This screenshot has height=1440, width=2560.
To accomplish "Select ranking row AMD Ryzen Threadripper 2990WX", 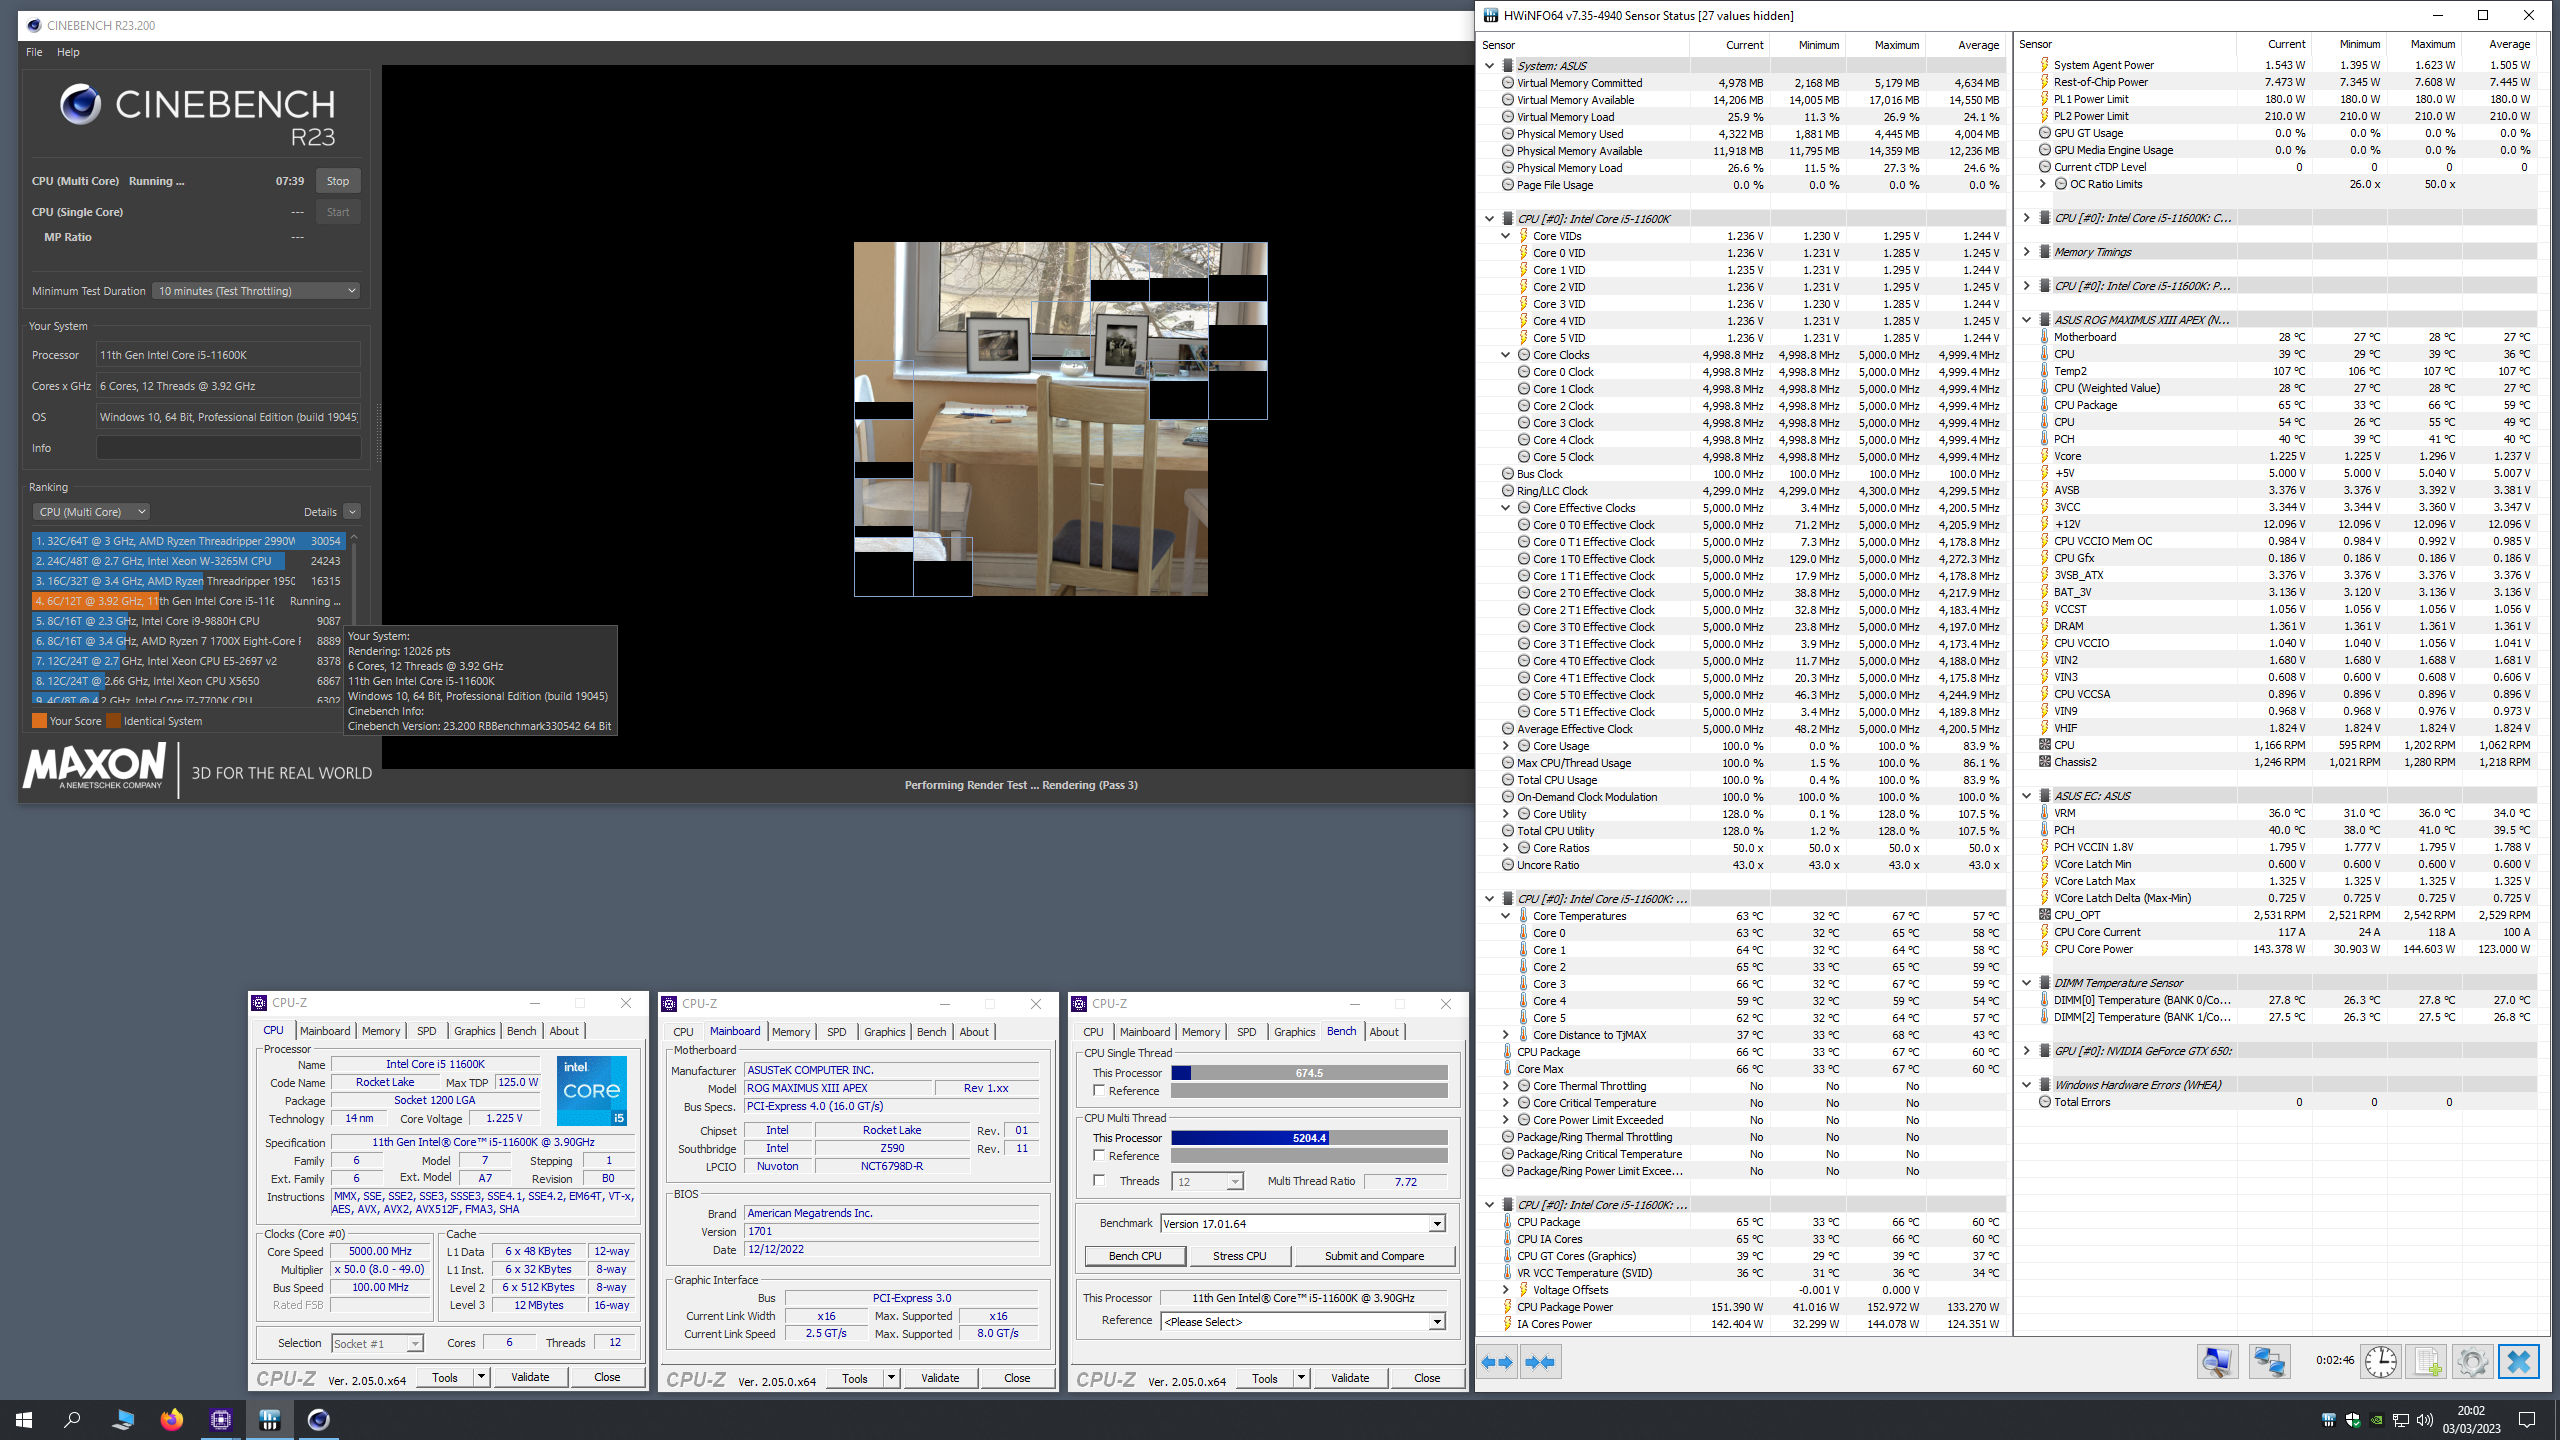I will point(188,541).
